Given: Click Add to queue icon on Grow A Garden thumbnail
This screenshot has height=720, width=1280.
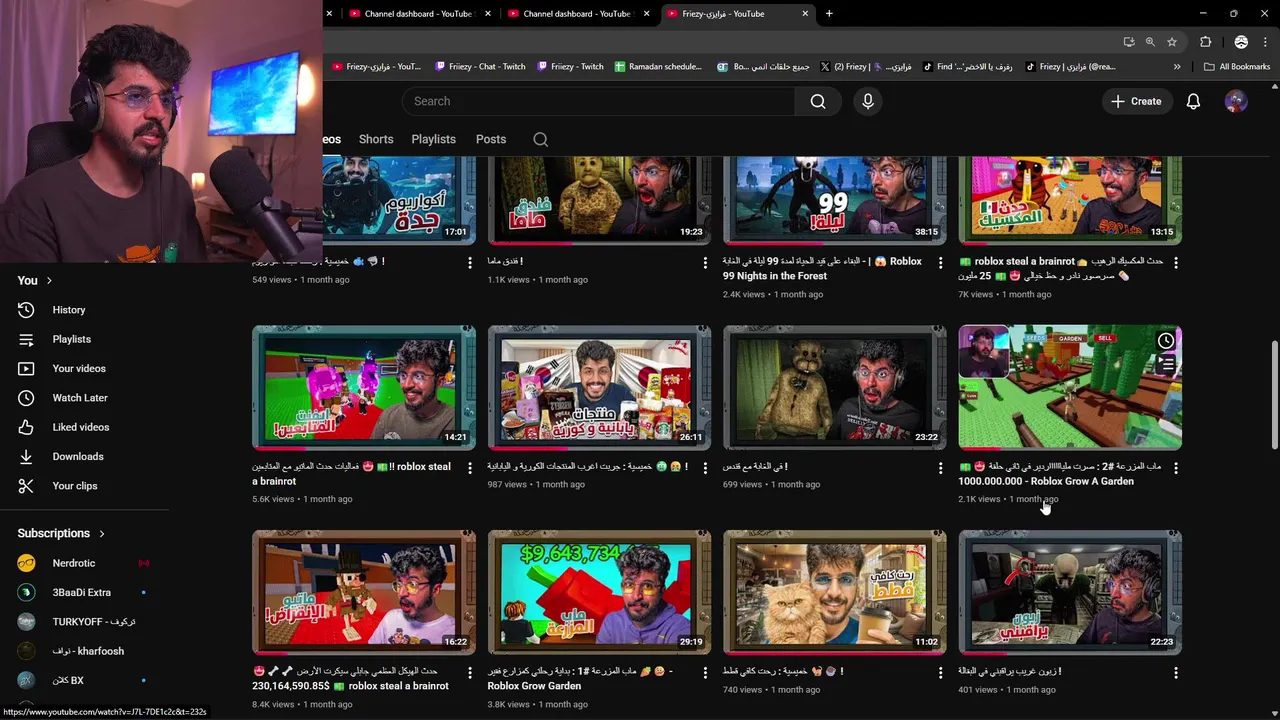Looking at the screenshot, I should click(1166, 366).
